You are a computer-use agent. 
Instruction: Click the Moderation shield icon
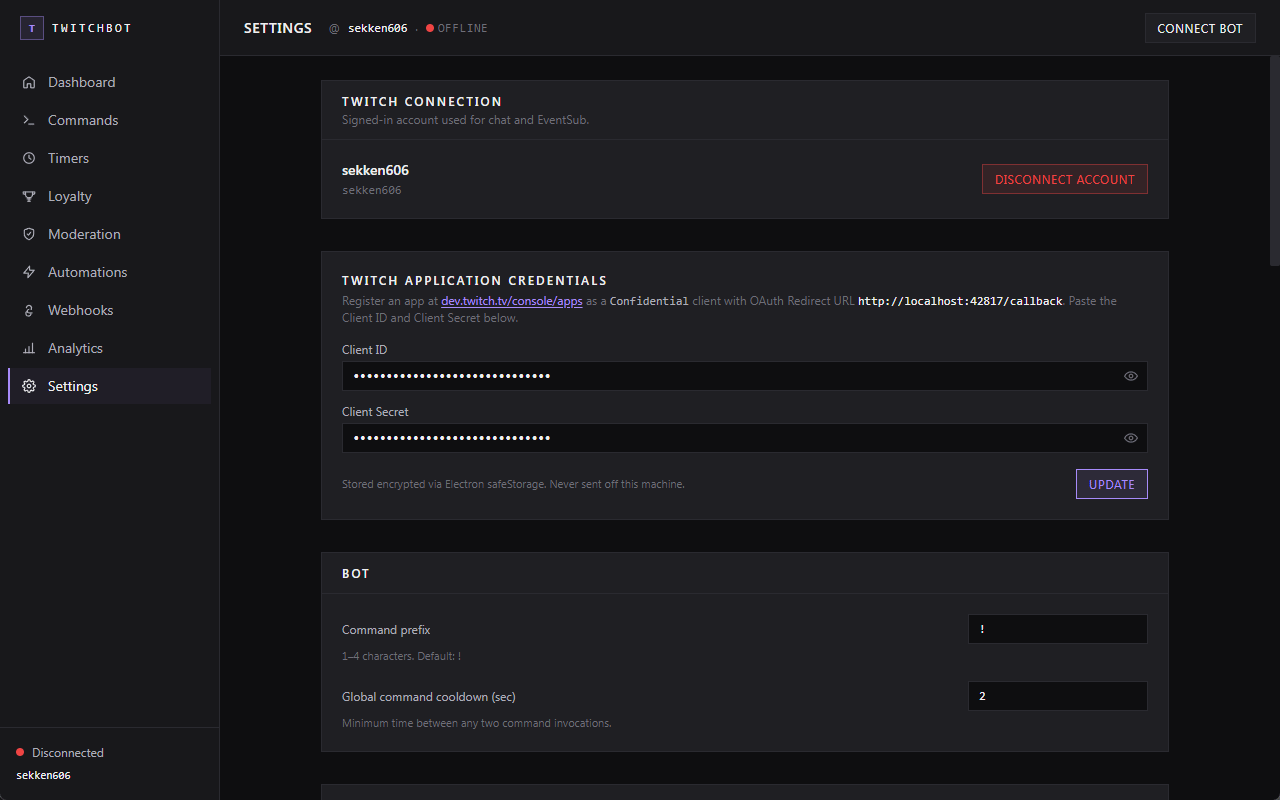click(x=29, y=234)
